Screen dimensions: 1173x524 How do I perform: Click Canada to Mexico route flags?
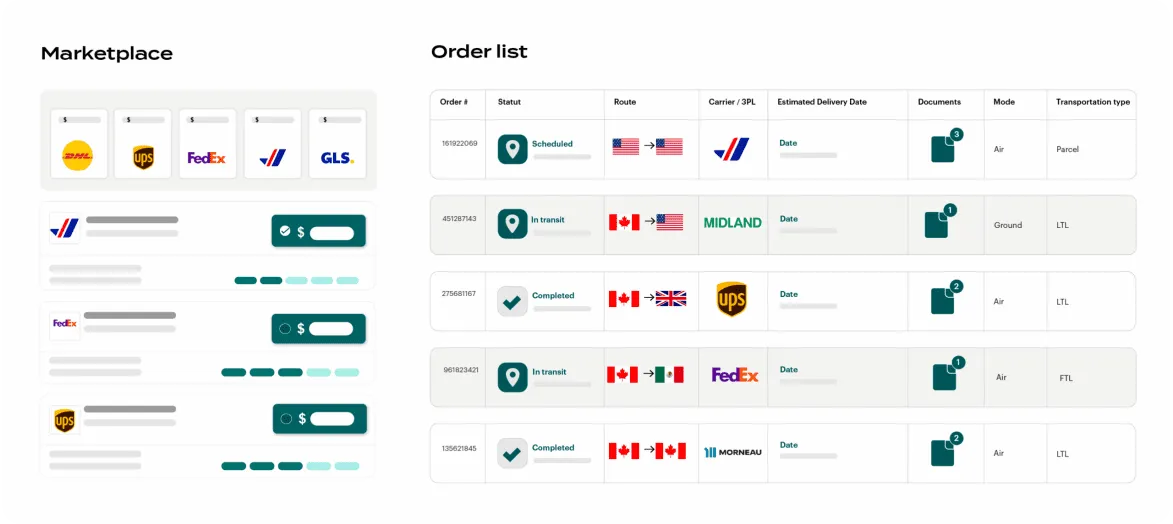[645, 375]
